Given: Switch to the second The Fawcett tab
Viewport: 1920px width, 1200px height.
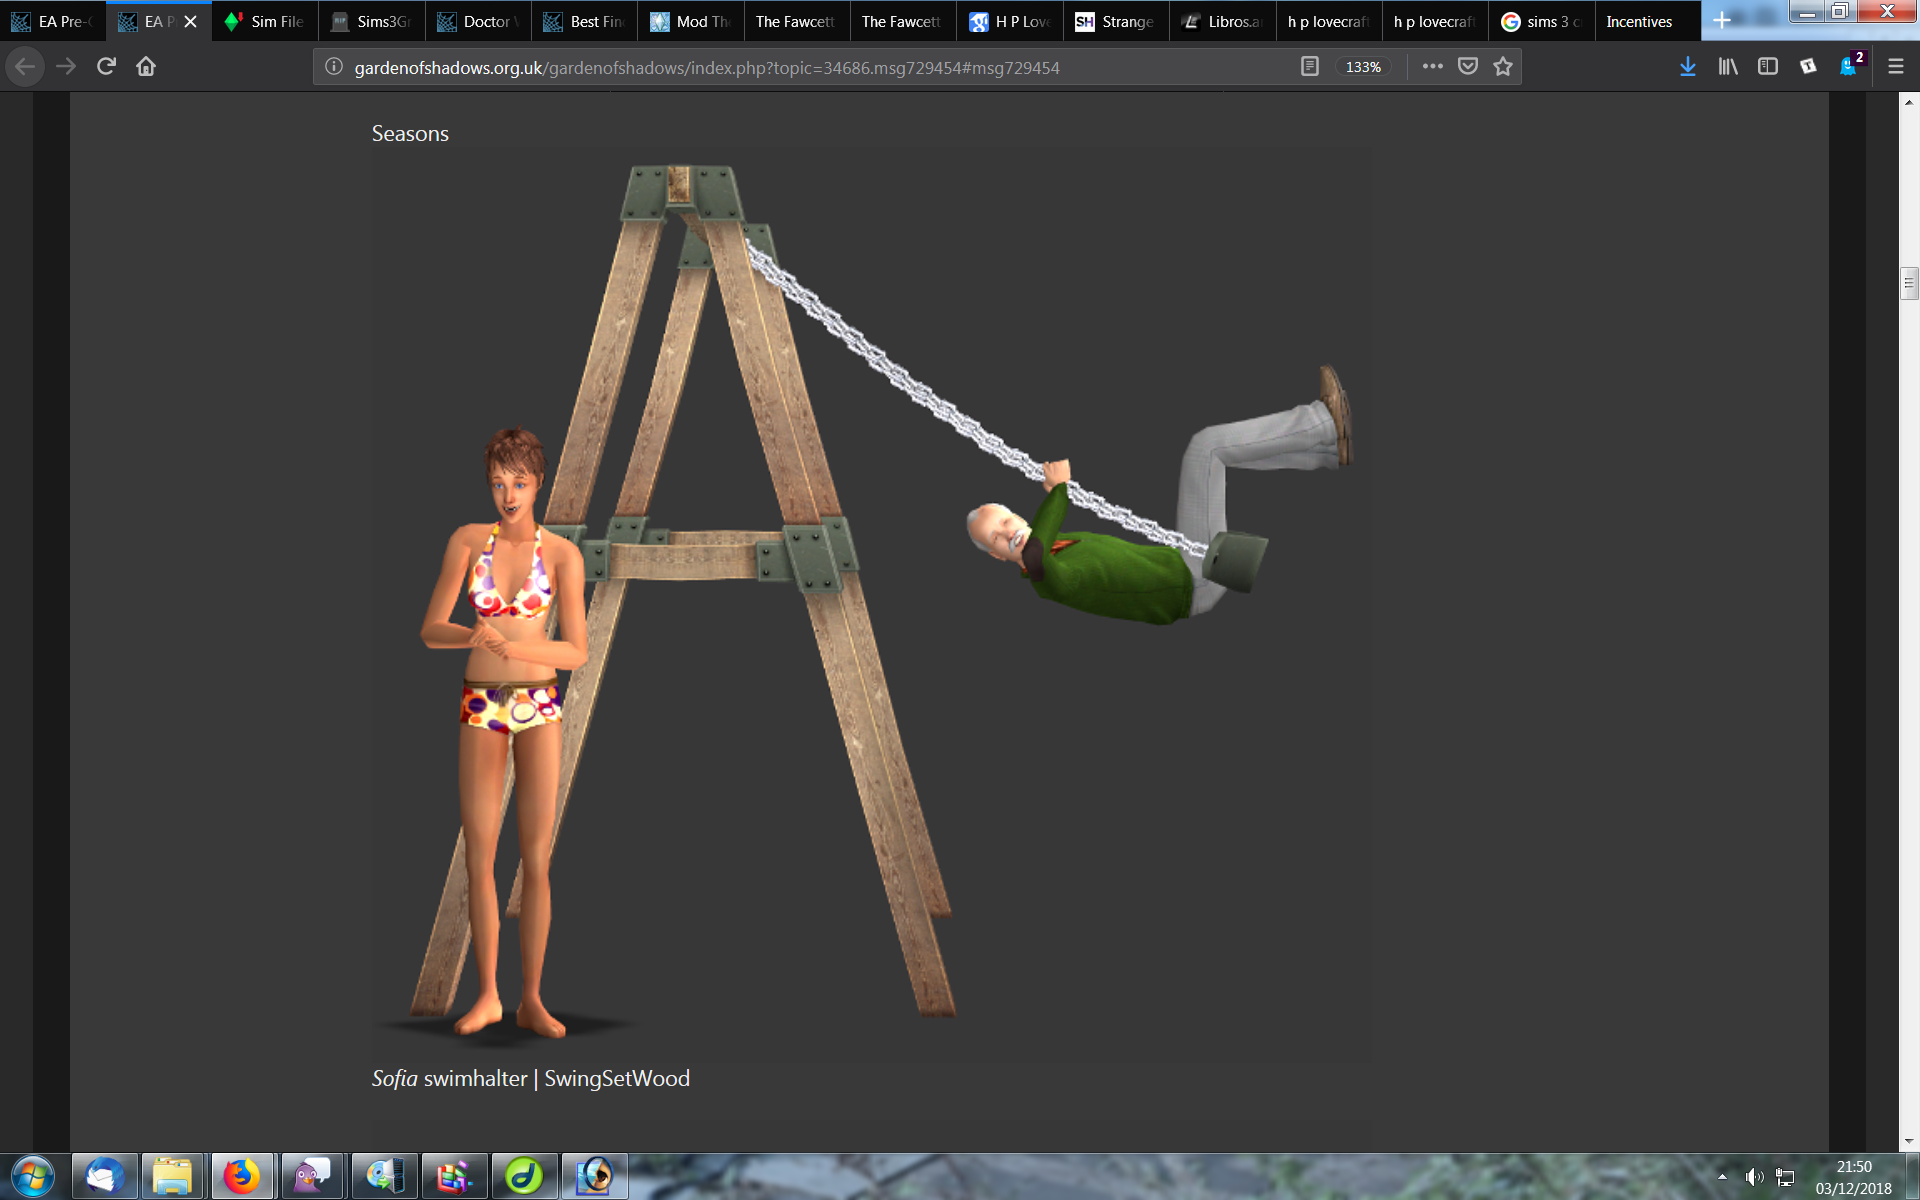Looking at the screenshot, I should 902,21.
